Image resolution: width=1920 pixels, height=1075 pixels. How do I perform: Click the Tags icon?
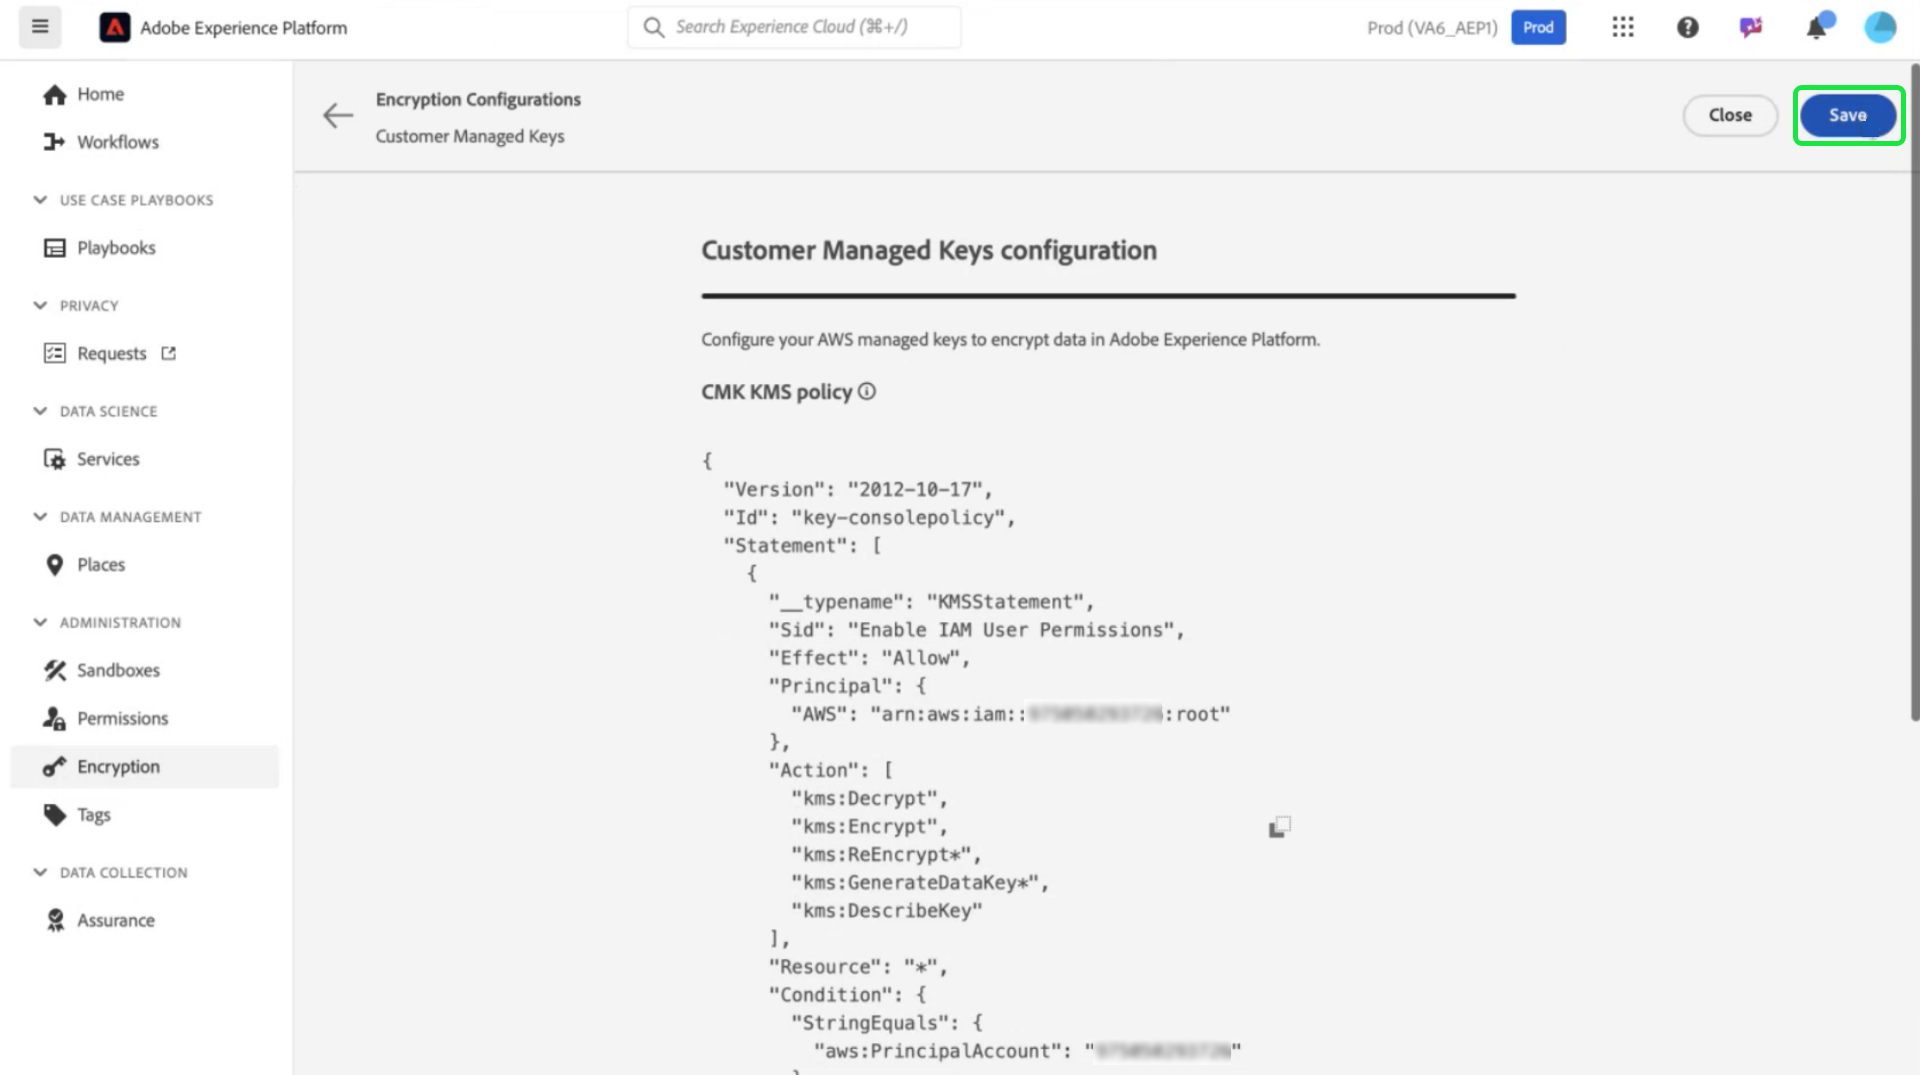pos(55,815)
